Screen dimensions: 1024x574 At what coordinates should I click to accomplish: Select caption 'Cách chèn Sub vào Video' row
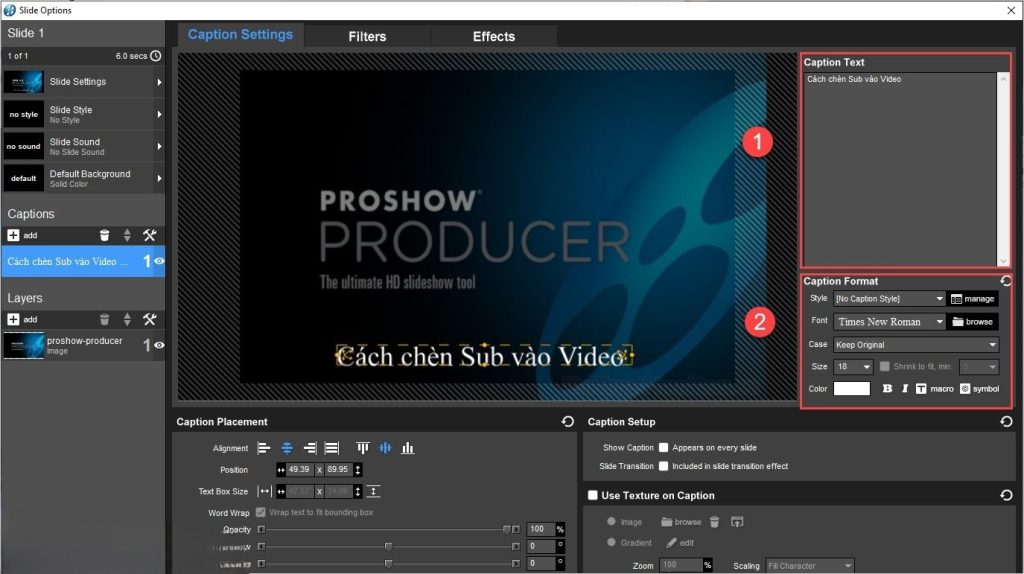pyautogui.click(x=83, y=261)
